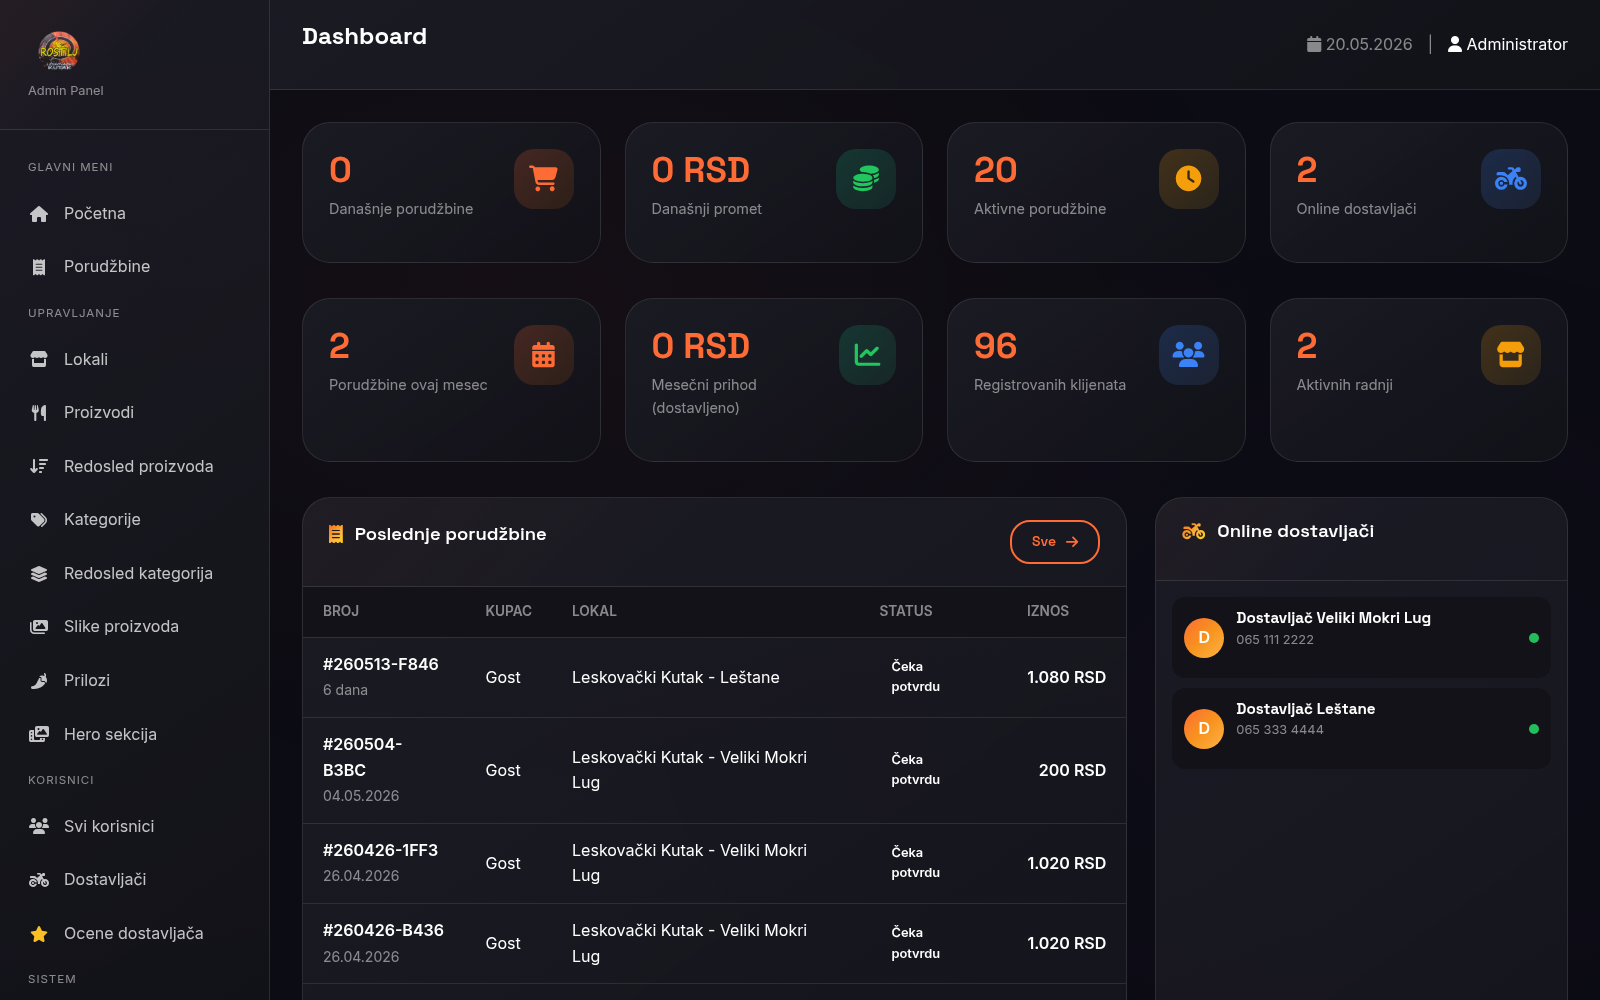This screenshot has height=1000, width=1600.
Task: Navigate to Proizvodi in the sidebar
Action: tap(134, 413)
